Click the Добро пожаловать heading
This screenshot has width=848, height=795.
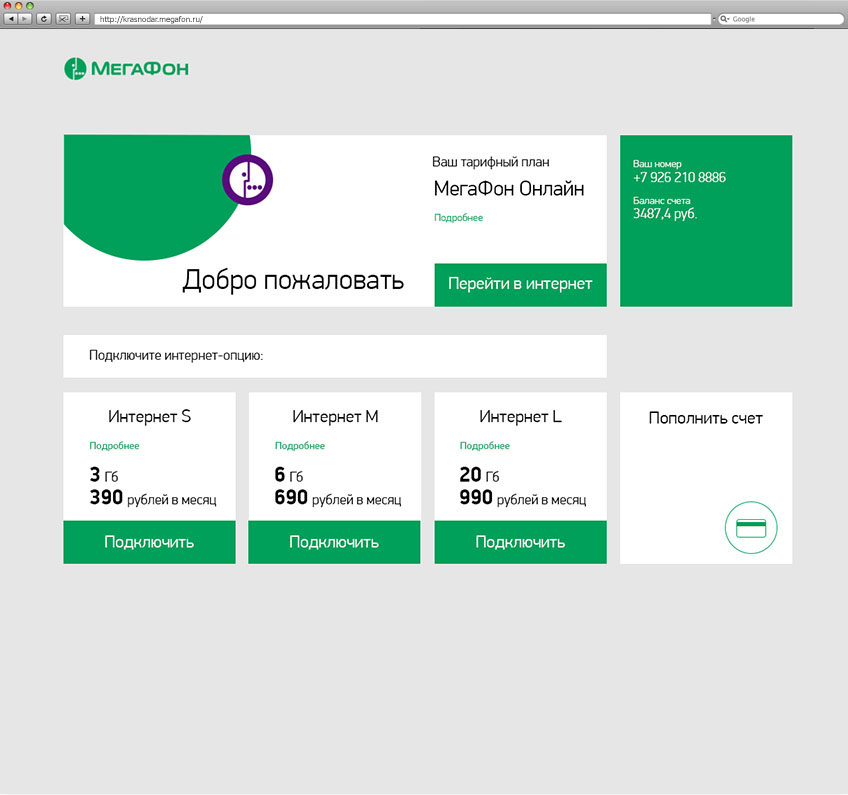pyautogui.click(x=293, y=281)
